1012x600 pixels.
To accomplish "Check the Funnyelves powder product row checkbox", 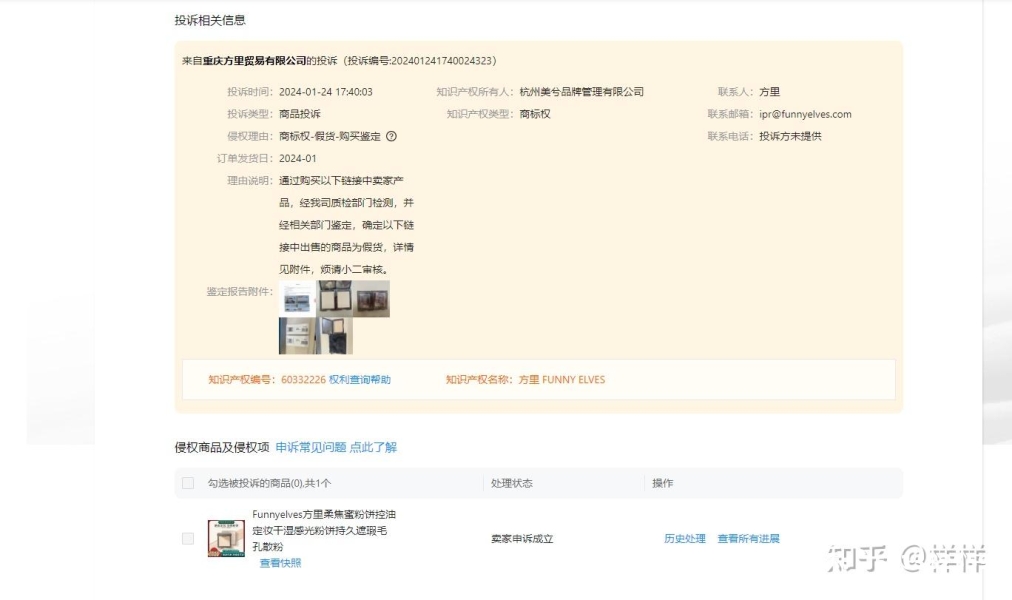I will (x=188, y=539).
